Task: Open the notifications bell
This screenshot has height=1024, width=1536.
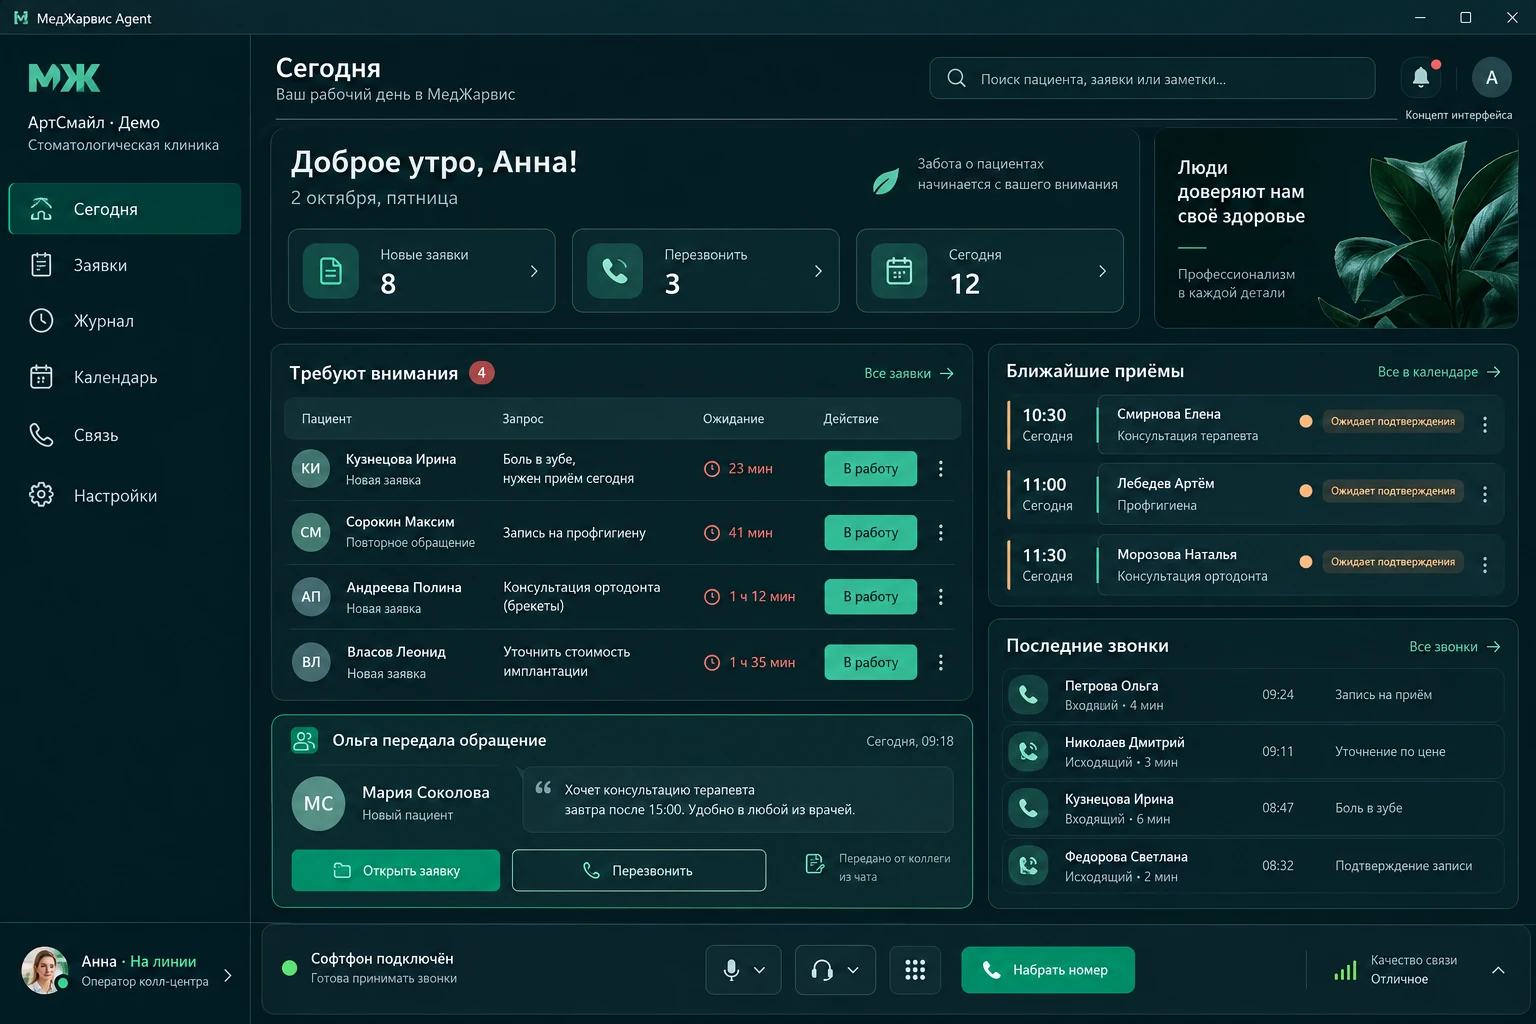Action: 1421,77
